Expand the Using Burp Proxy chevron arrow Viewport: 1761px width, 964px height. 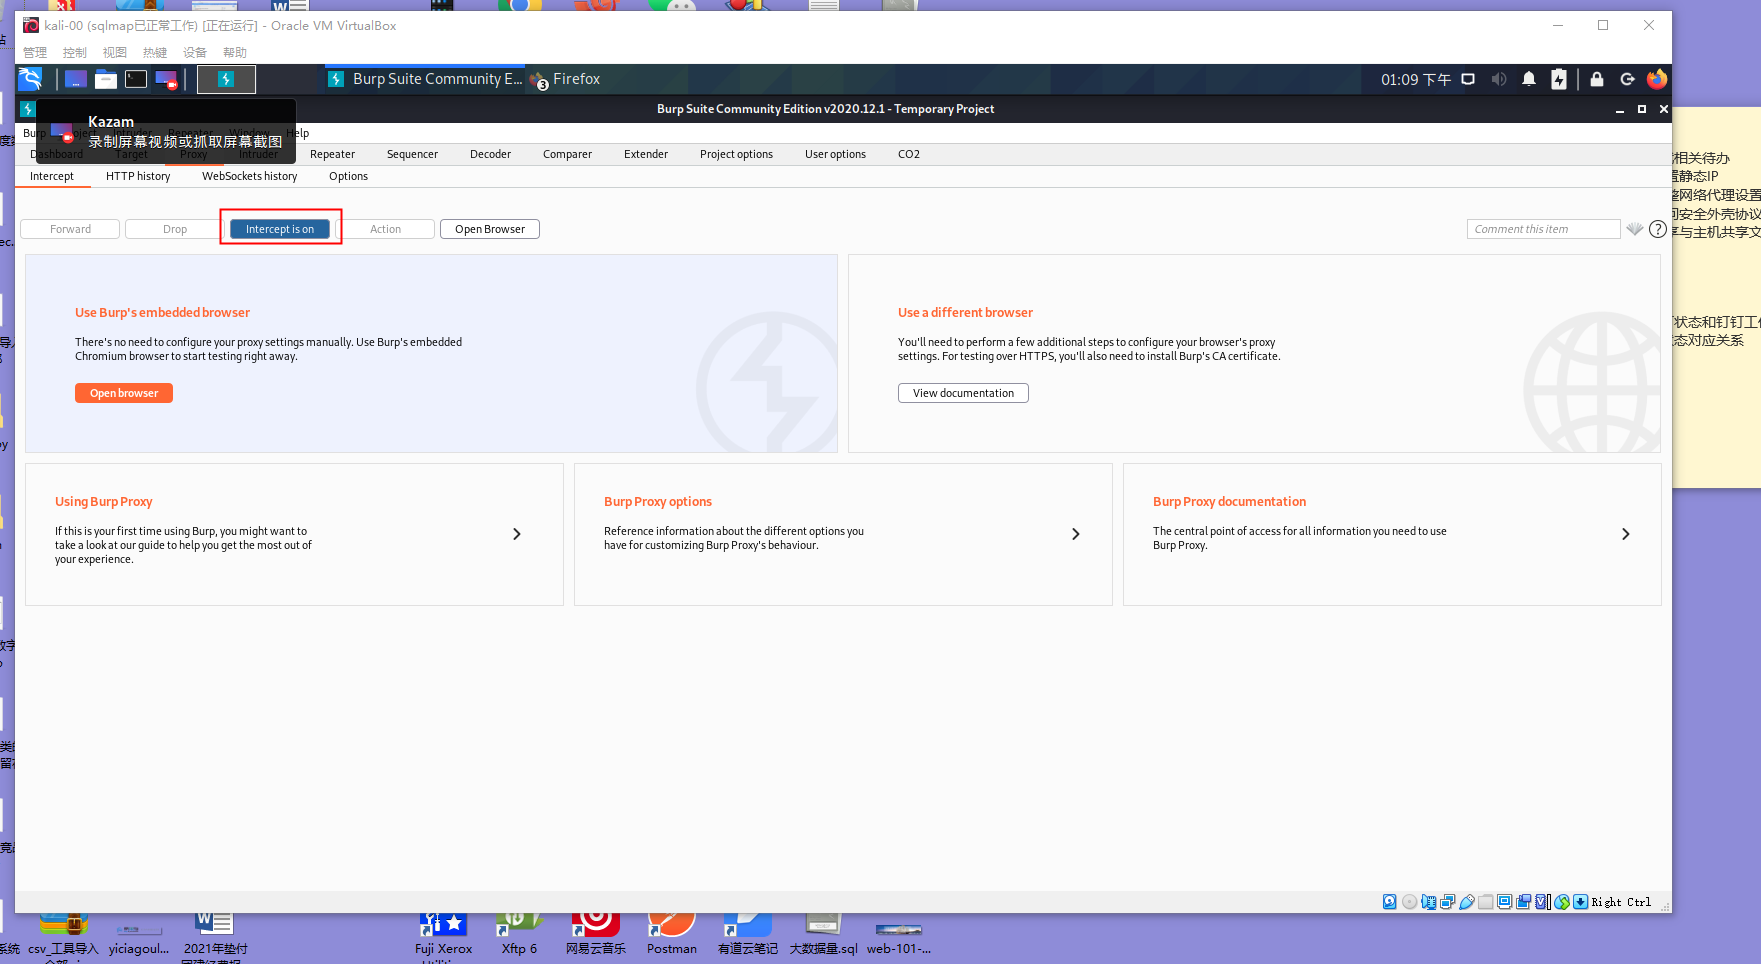[517, 534]
